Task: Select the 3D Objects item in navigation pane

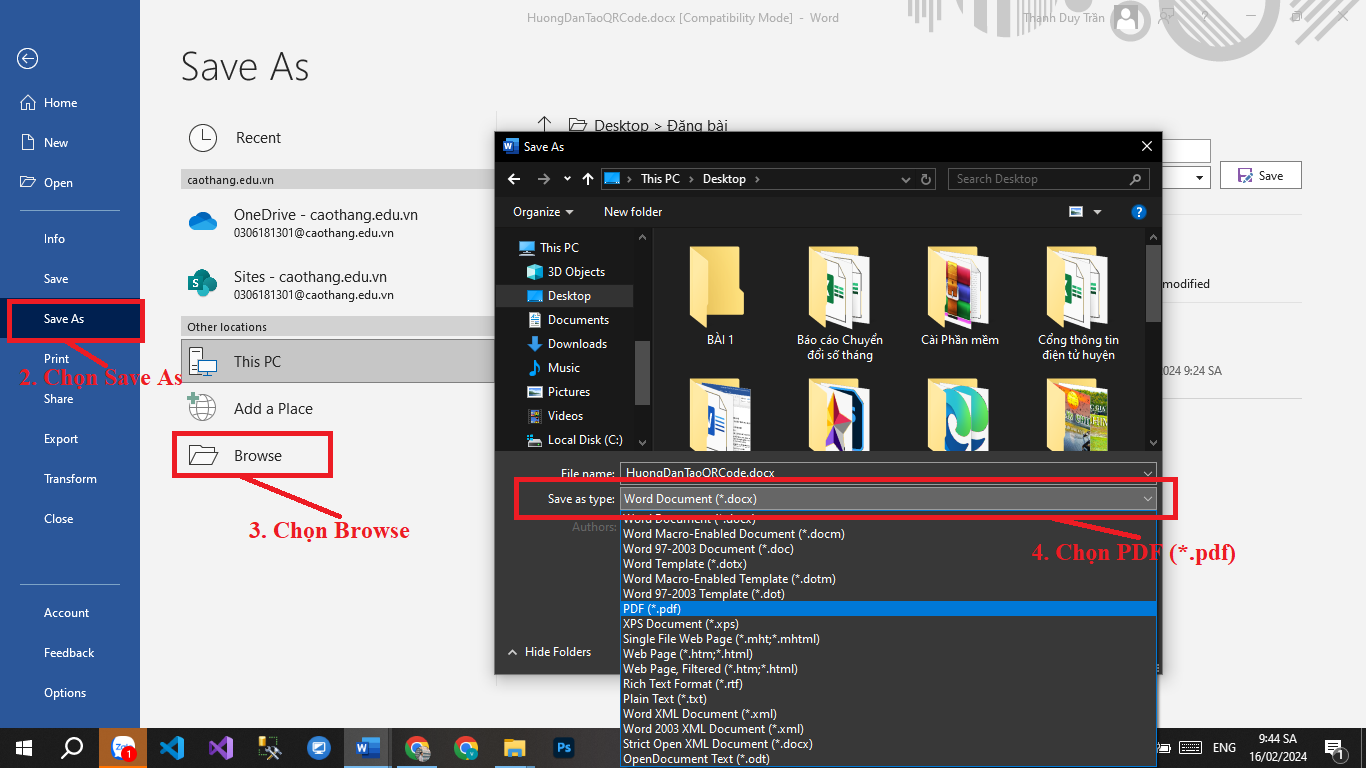Action: tap(565, 272)
